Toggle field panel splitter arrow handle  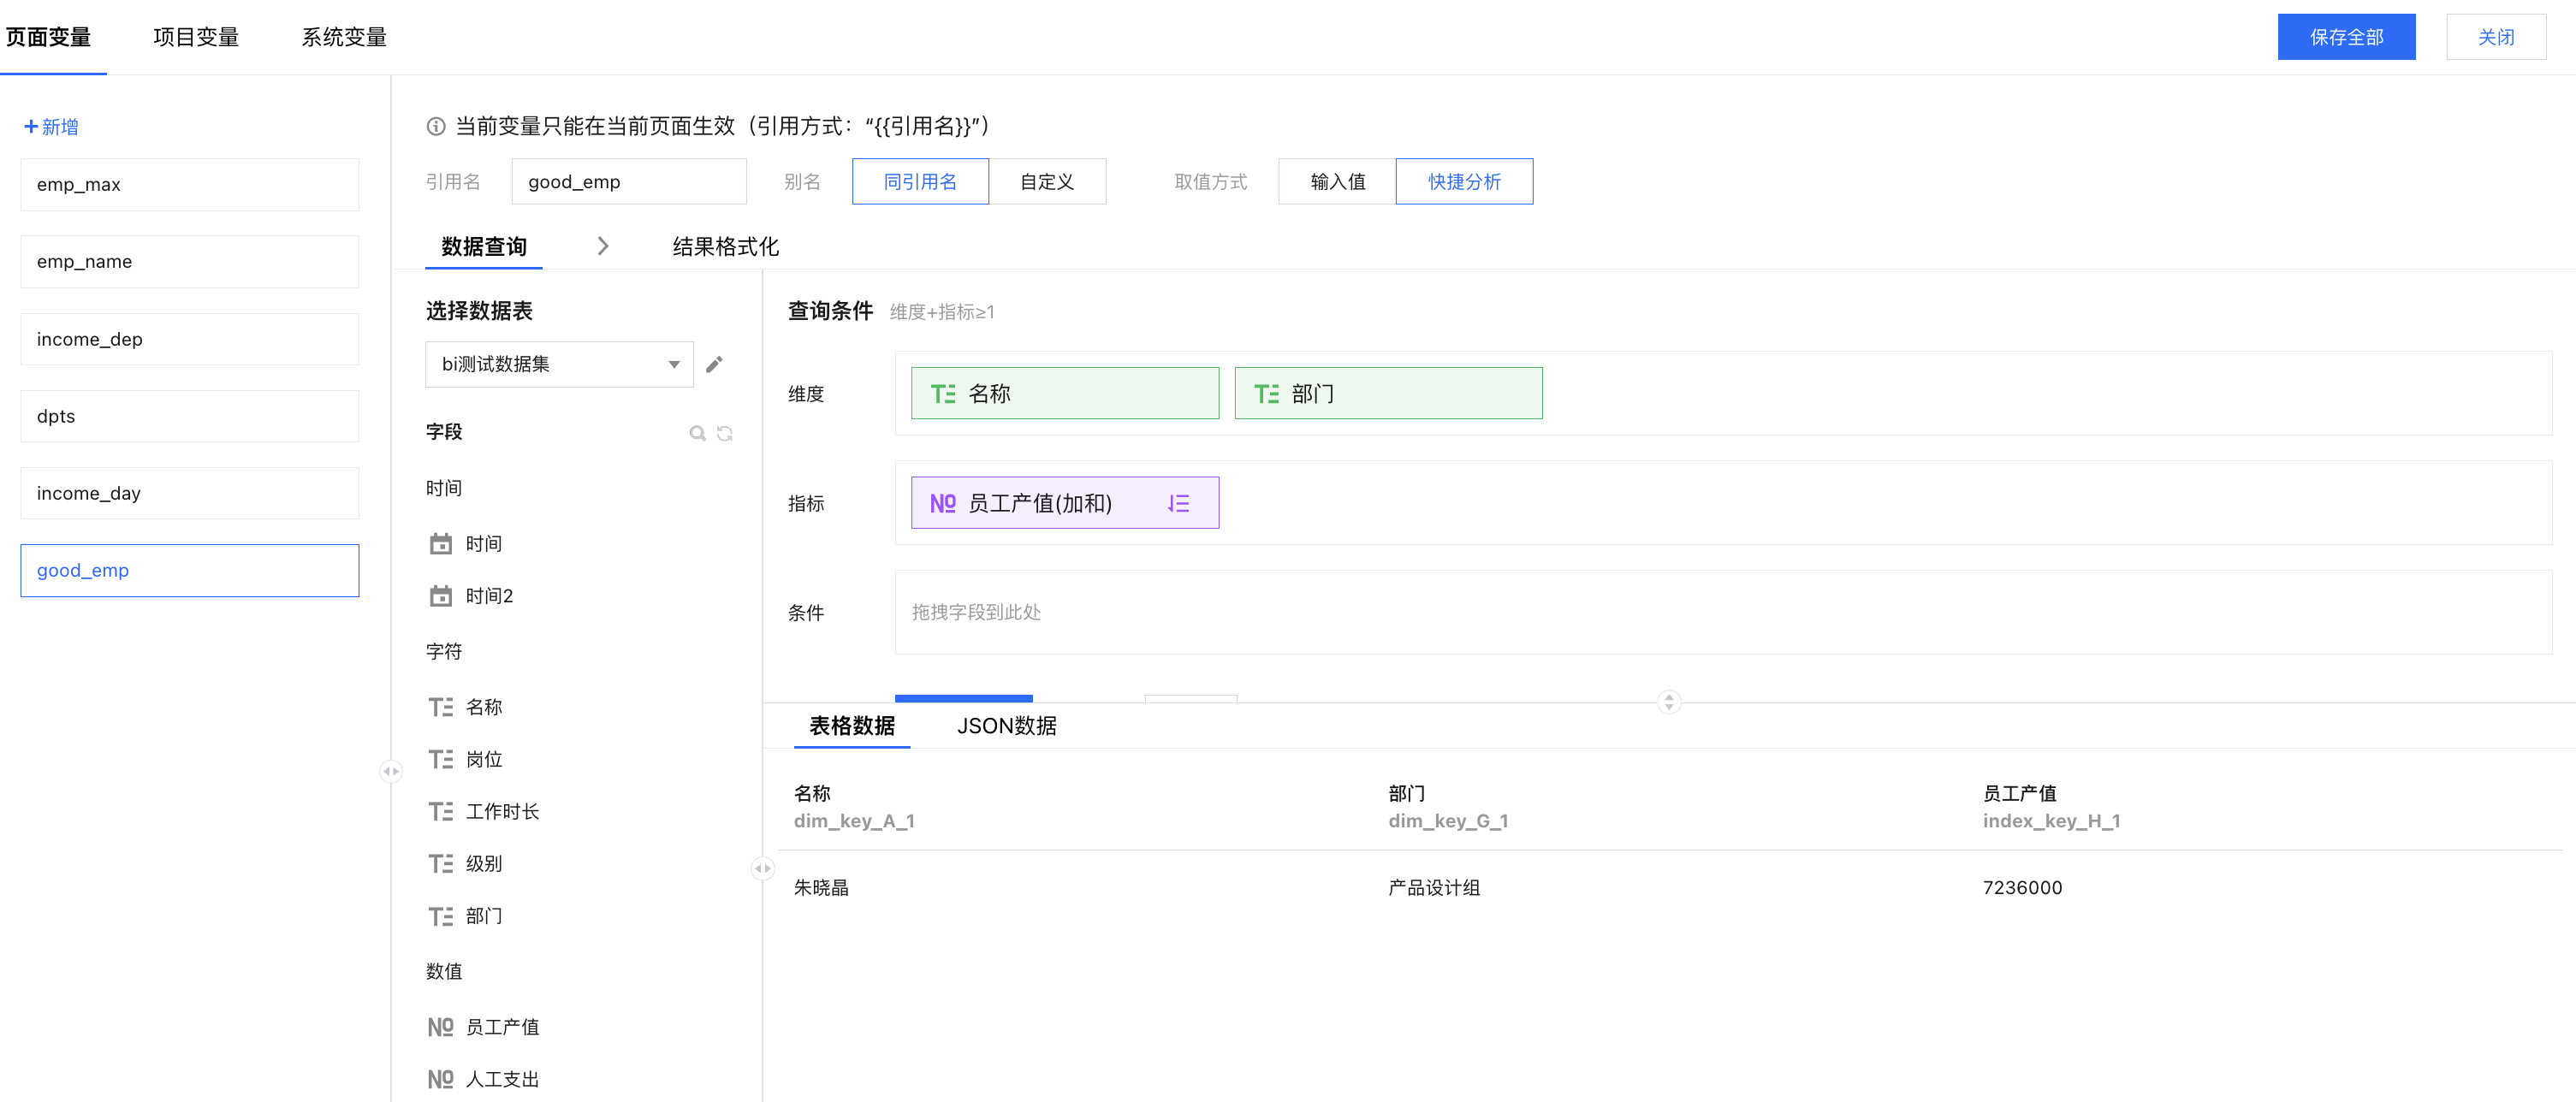(762, 868)
